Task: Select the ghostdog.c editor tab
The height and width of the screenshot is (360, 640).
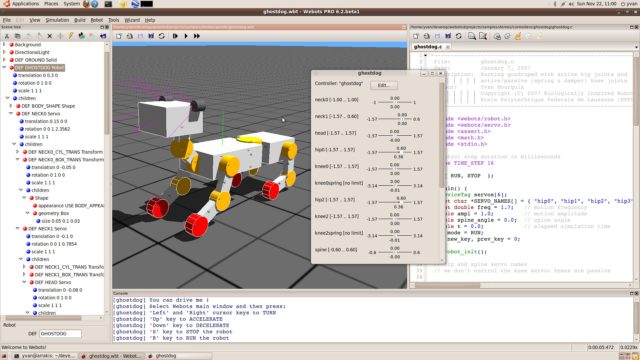Action: (428, 47)
